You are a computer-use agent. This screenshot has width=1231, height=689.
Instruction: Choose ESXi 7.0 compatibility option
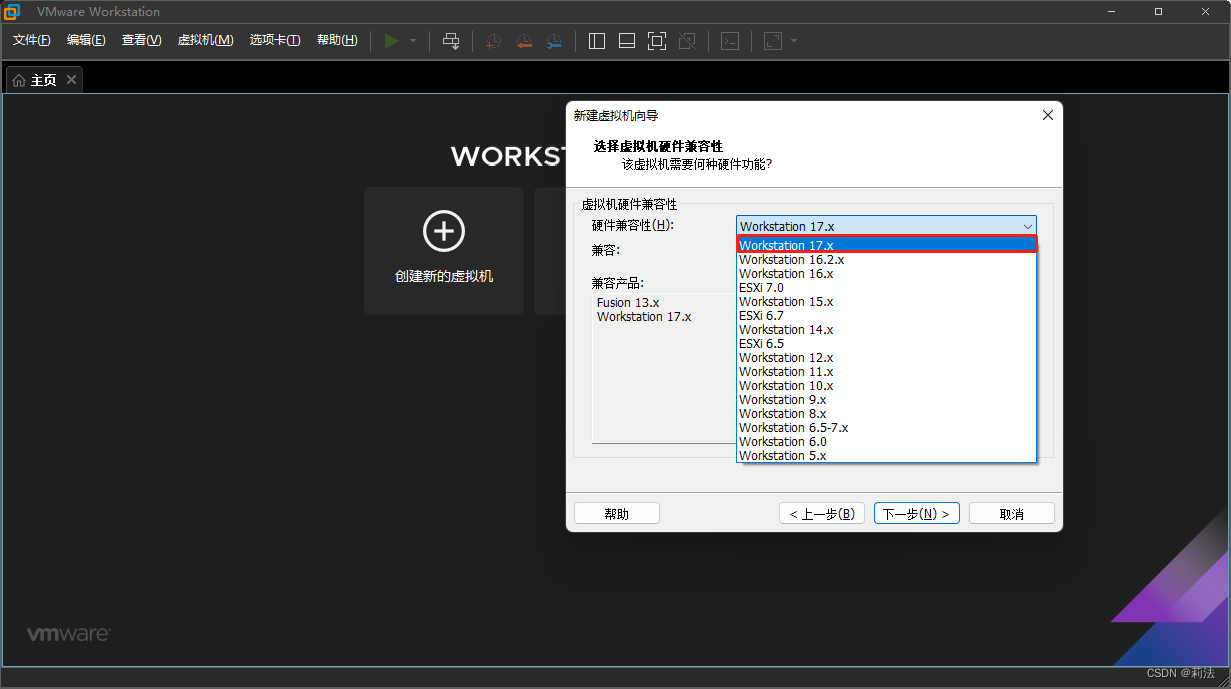tap(886, 287)
